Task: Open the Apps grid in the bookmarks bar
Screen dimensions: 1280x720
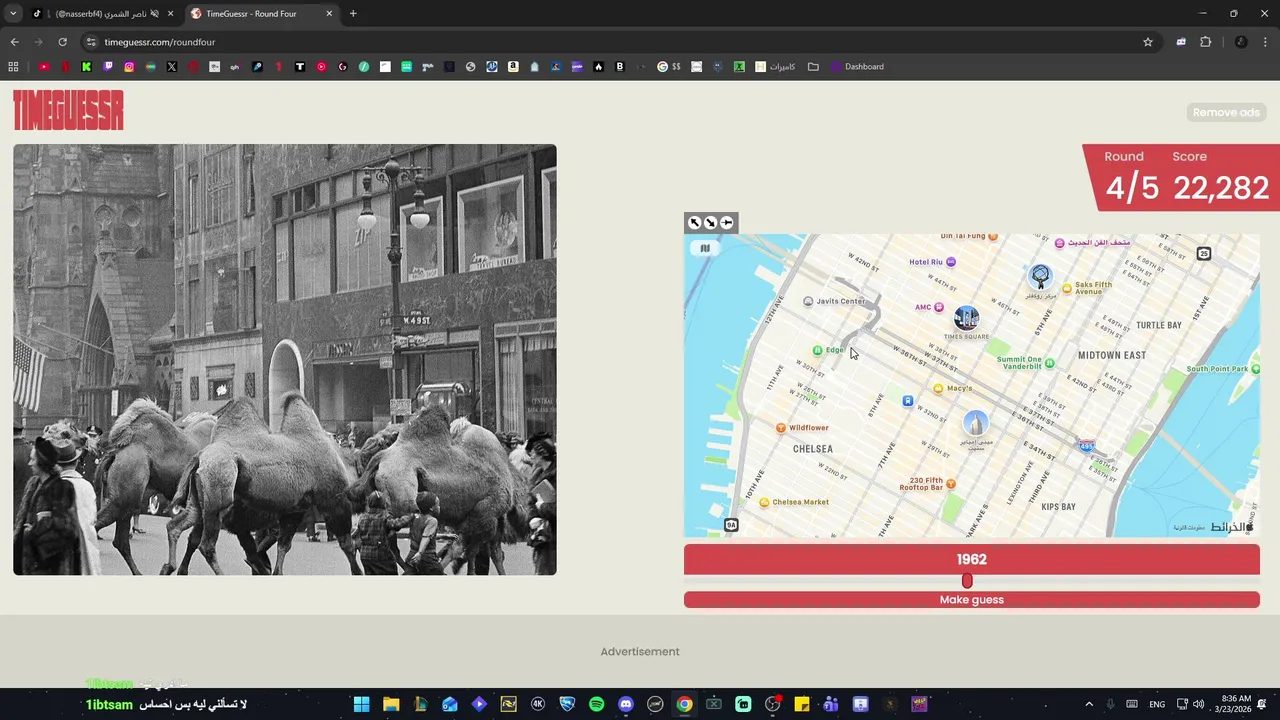Action: point(13,67)
